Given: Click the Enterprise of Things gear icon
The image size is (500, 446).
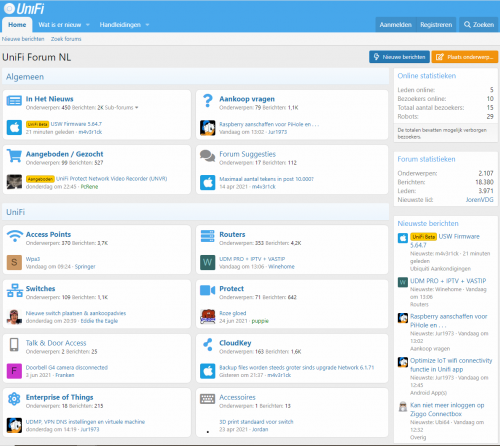Looking at the screenshot, I should tap(14, 399).
